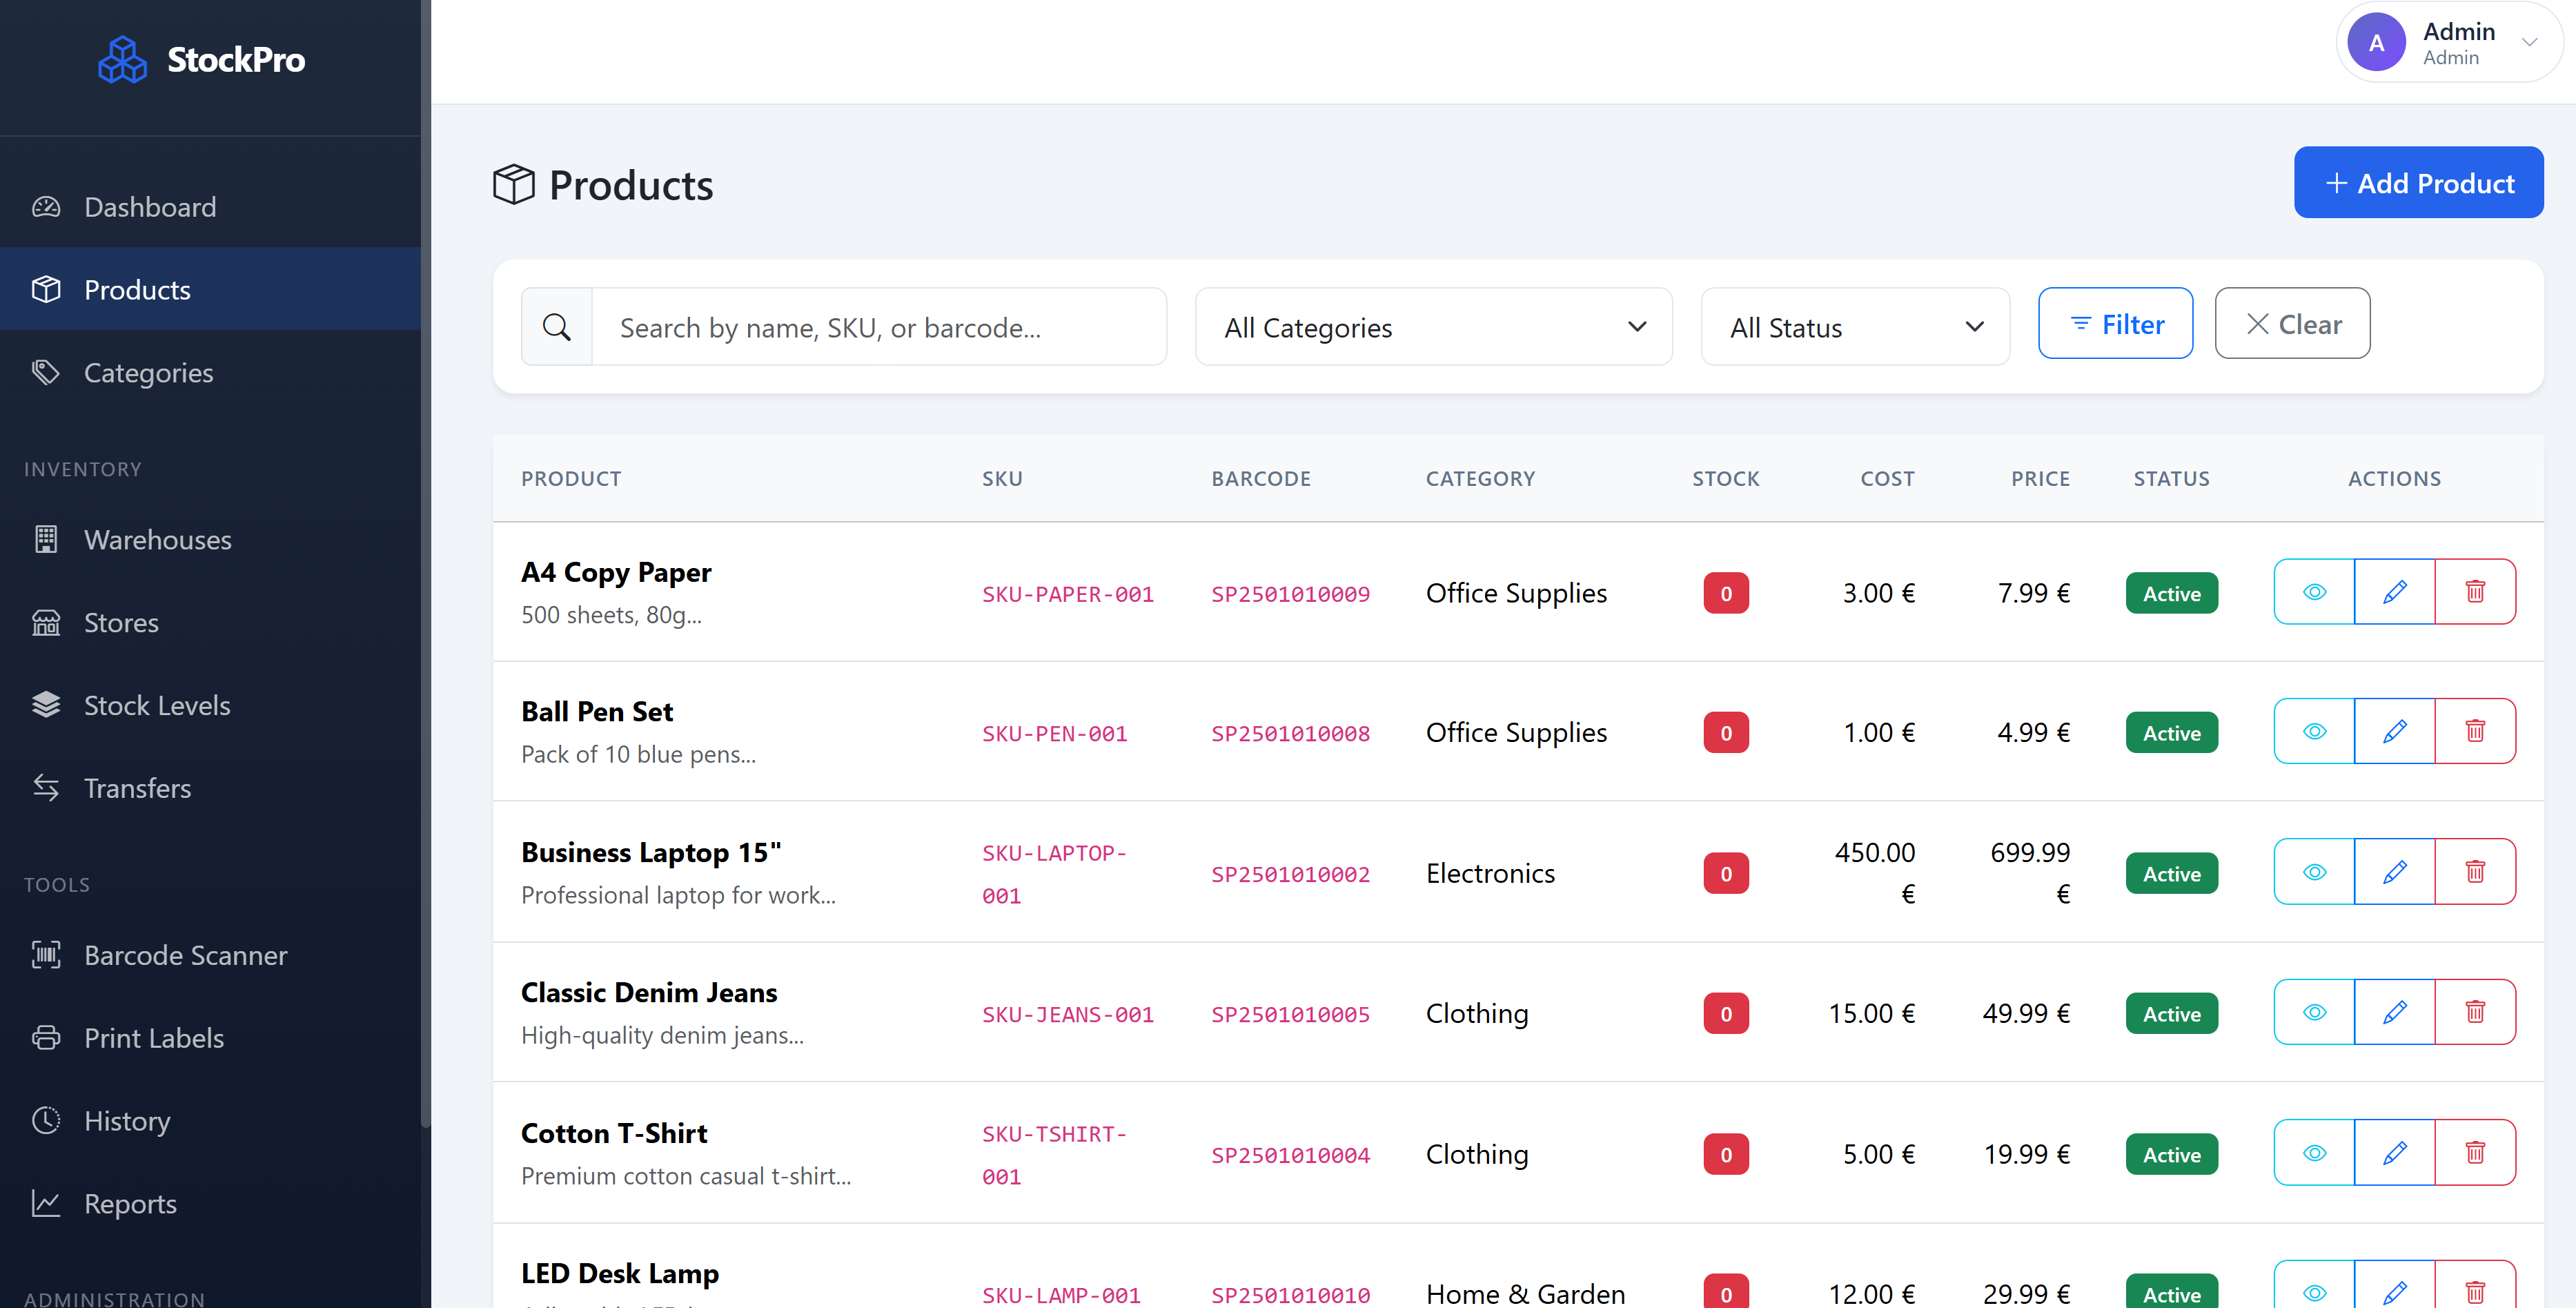Edit the Business Laptop 15" product
The image size is (2576, 1308).
coord(2394,872)
